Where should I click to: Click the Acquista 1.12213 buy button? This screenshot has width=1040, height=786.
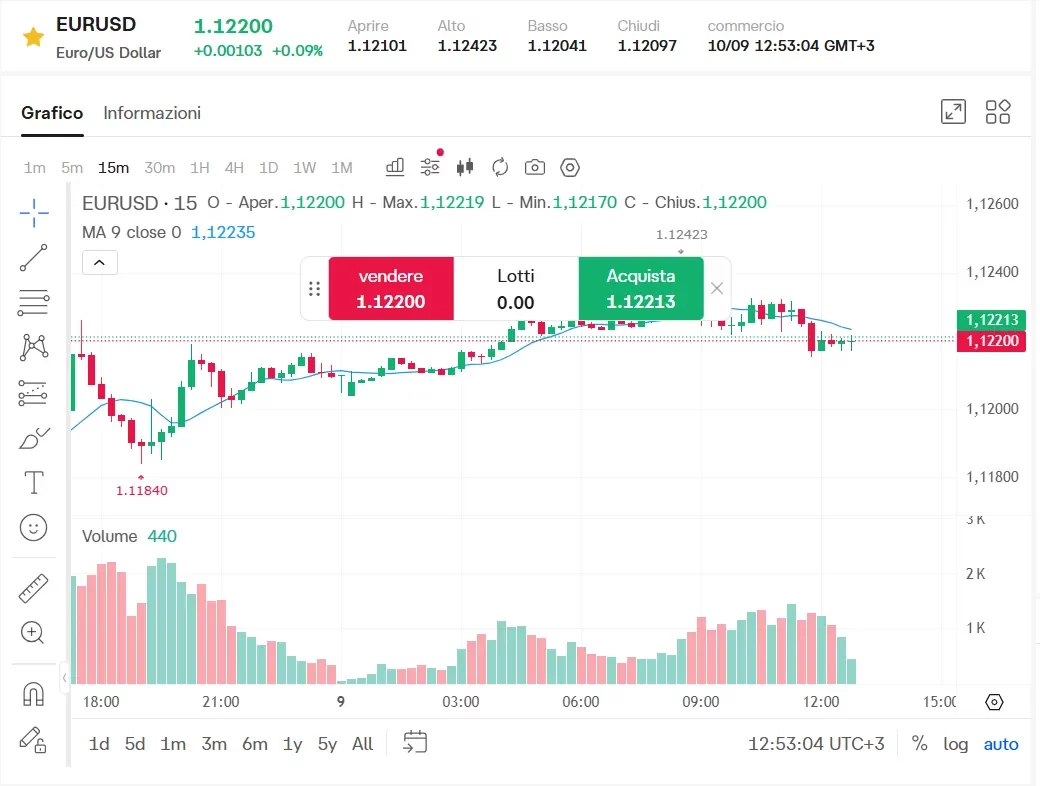click(641, 289)
